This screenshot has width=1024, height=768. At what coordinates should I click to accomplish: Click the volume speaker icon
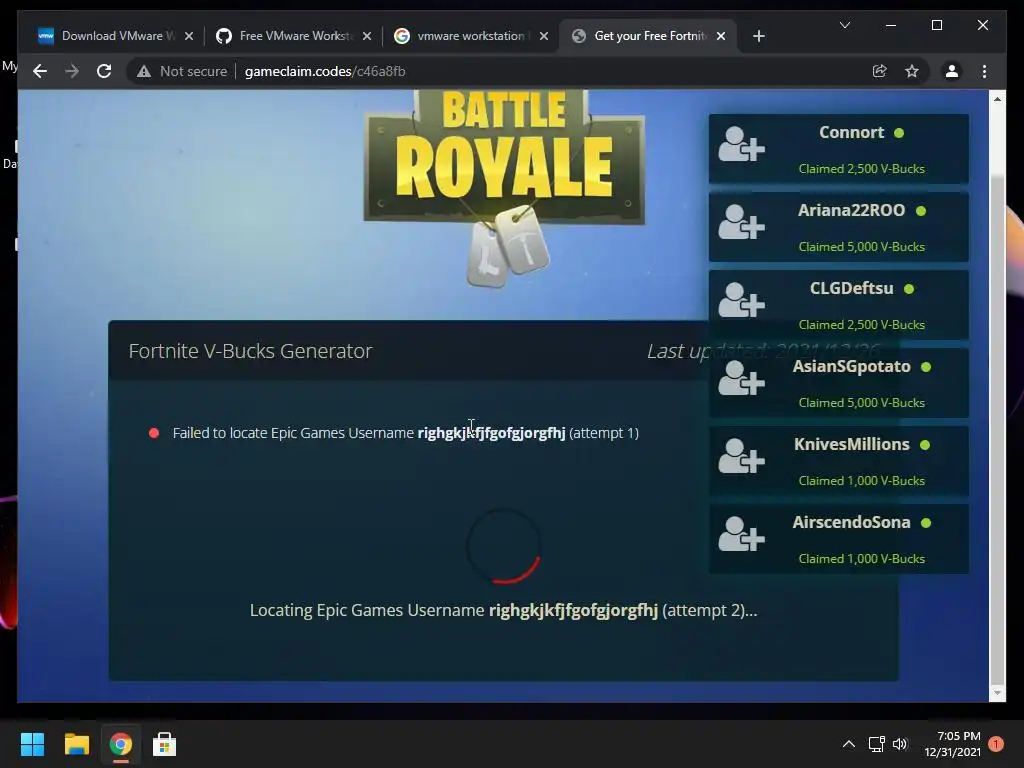(900, 744)
